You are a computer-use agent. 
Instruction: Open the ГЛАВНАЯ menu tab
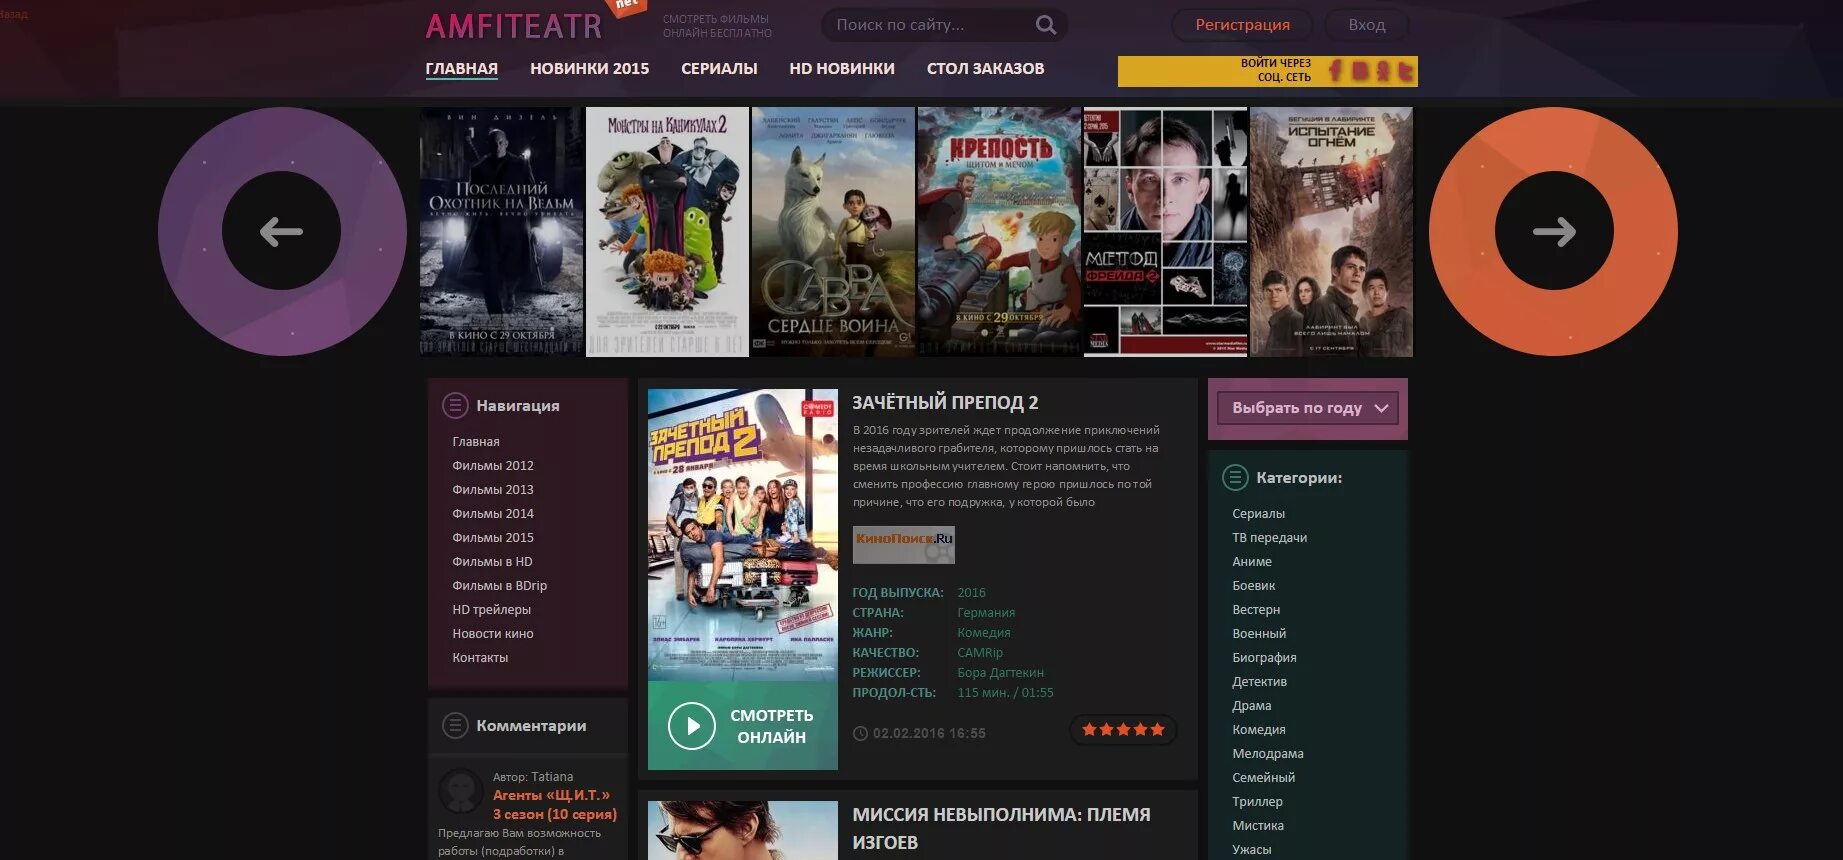point(462,69)
